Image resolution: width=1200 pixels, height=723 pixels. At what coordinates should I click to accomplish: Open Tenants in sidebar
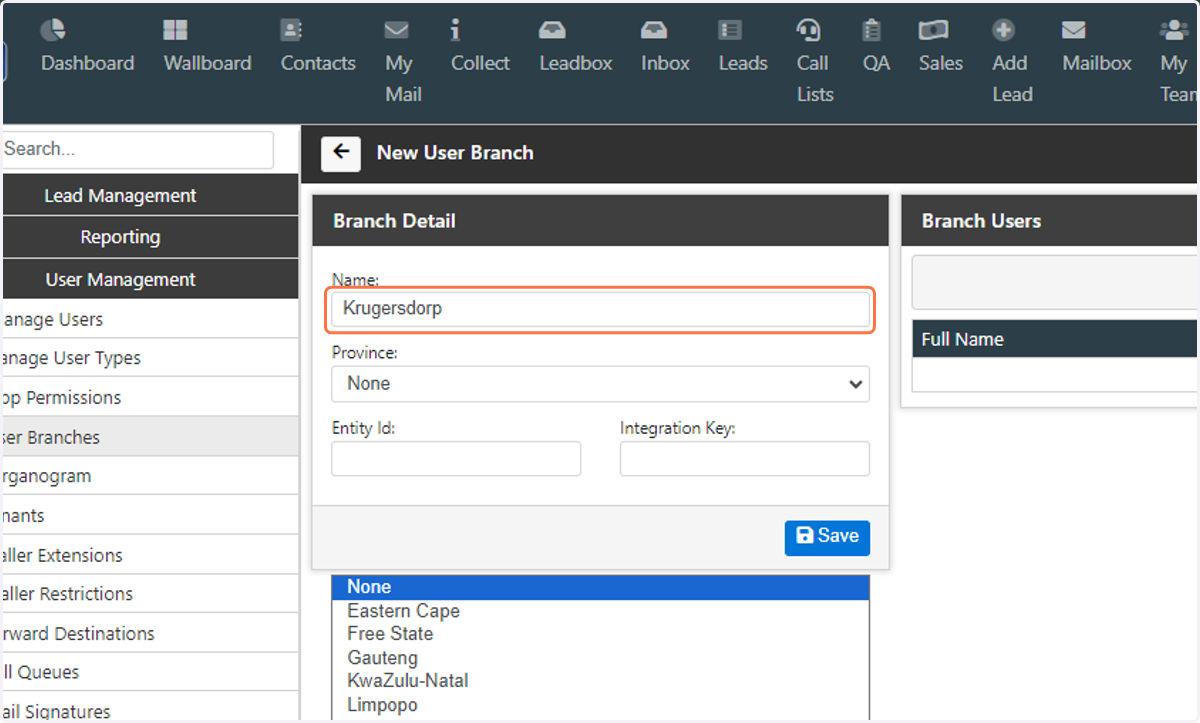coord(150,516)
